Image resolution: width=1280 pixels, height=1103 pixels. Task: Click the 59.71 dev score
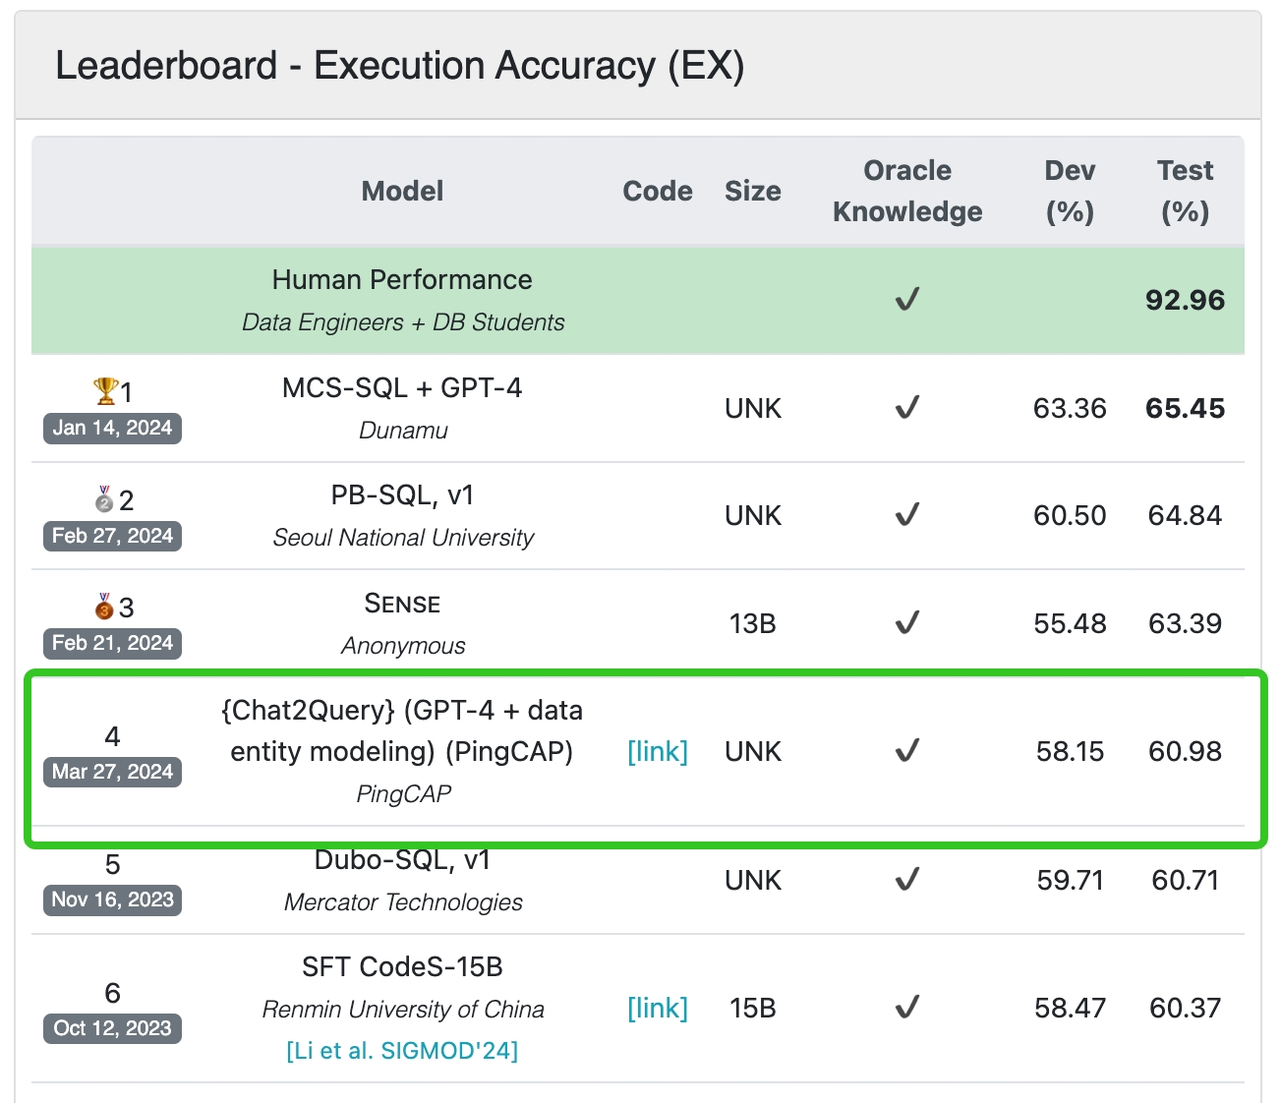[x=1070, y=880]
